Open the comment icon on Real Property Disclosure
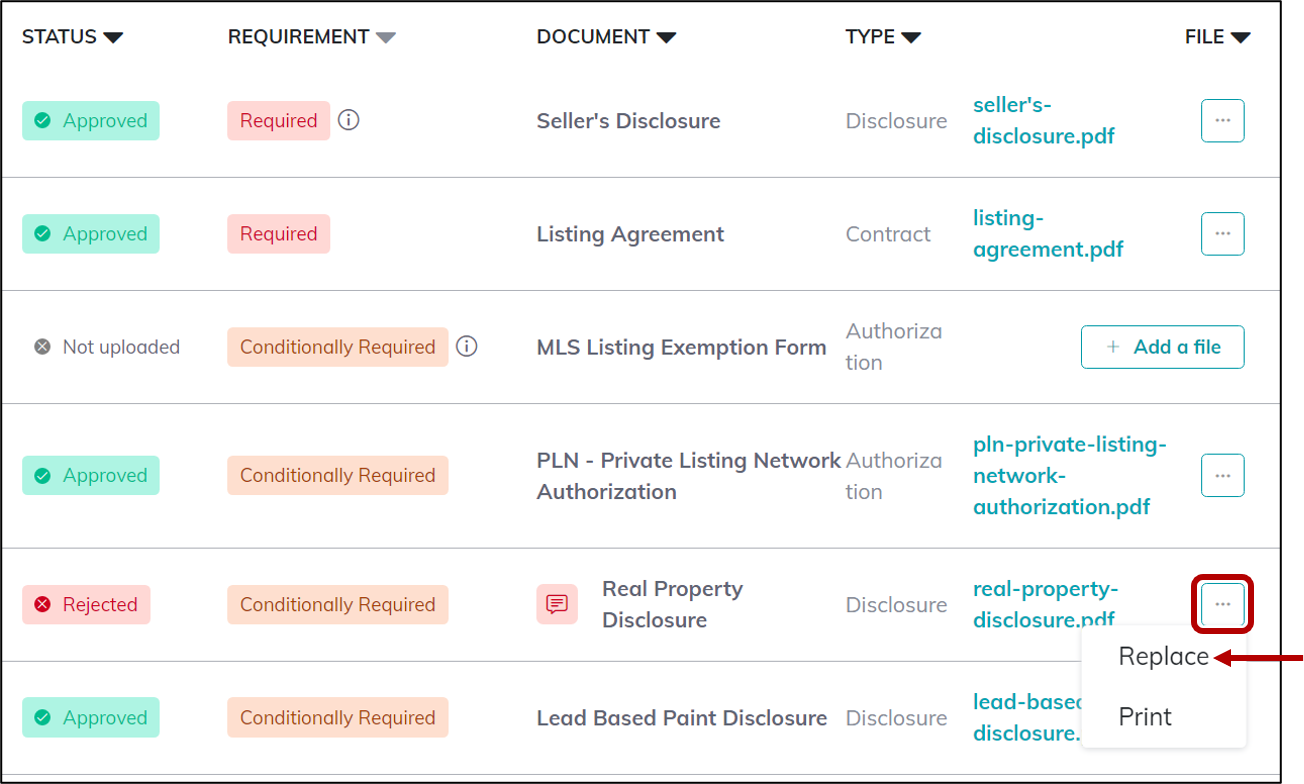The height and width of the screenshot is (784, 1304). [556, 604]
